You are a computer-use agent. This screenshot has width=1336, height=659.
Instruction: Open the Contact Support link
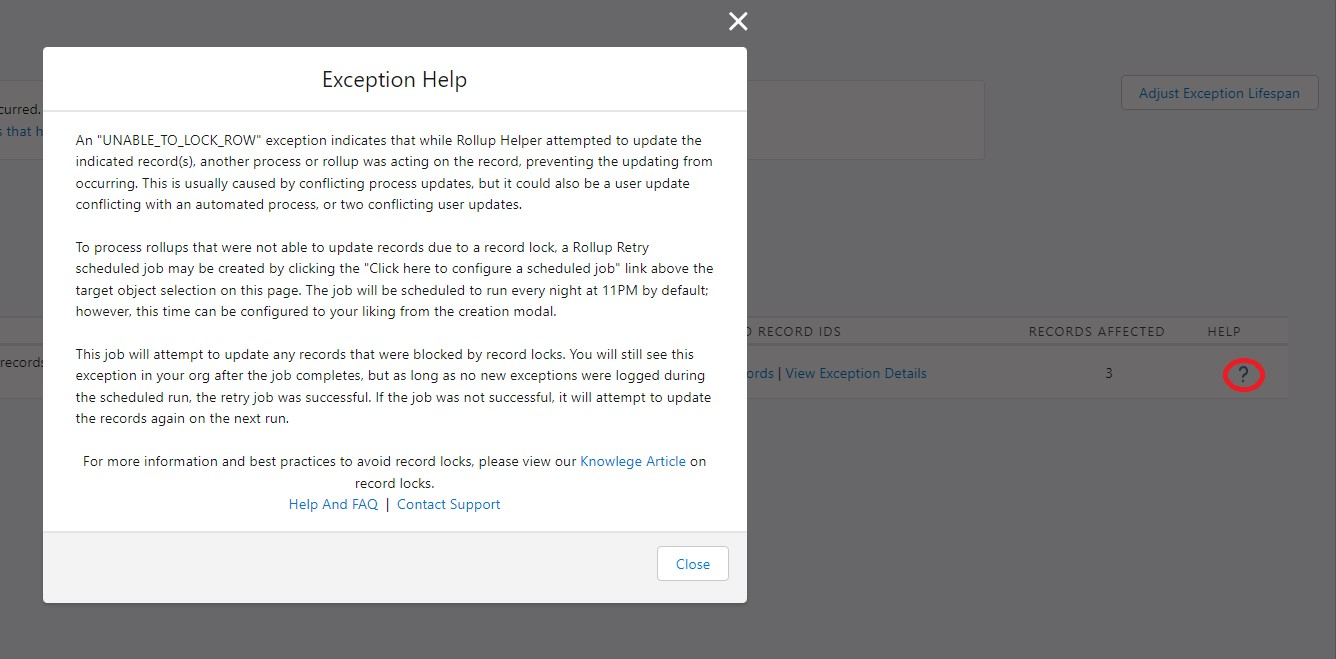click(449, 504)
